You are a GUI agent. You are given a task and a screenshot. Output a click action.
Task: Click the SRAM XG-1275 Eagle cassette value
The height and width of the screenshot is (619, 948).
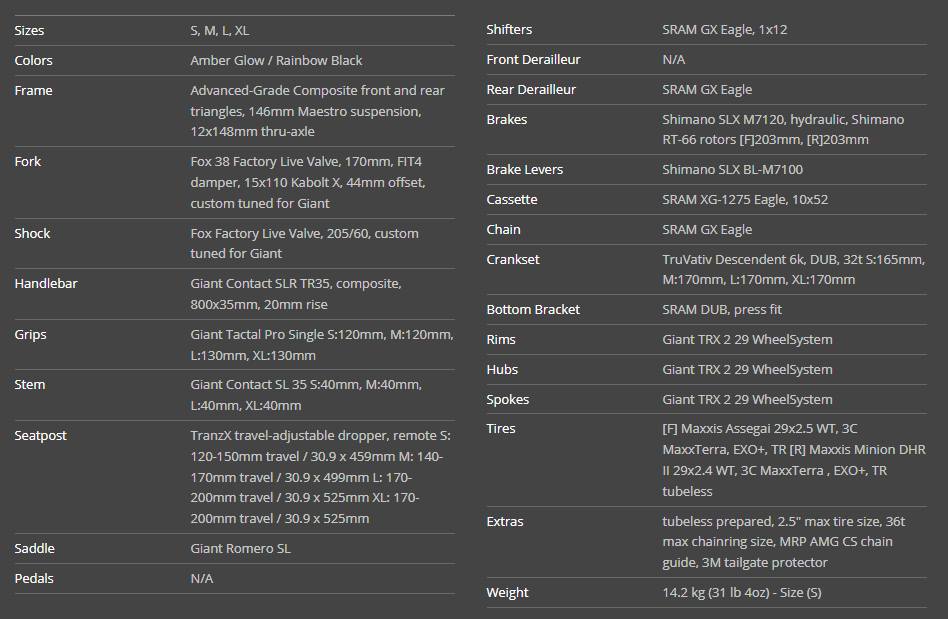point(745,200)
